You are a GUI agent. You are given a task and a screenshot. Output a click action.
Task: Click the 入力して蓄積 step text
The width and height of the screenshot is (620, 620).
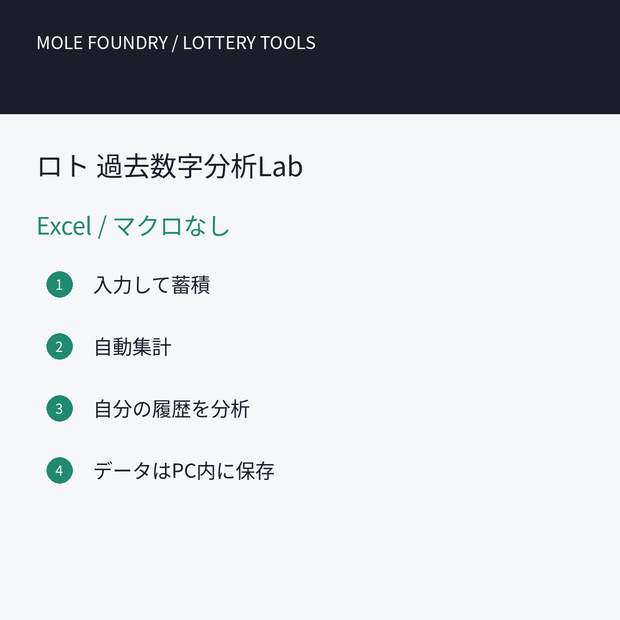(x=152, y=285)
